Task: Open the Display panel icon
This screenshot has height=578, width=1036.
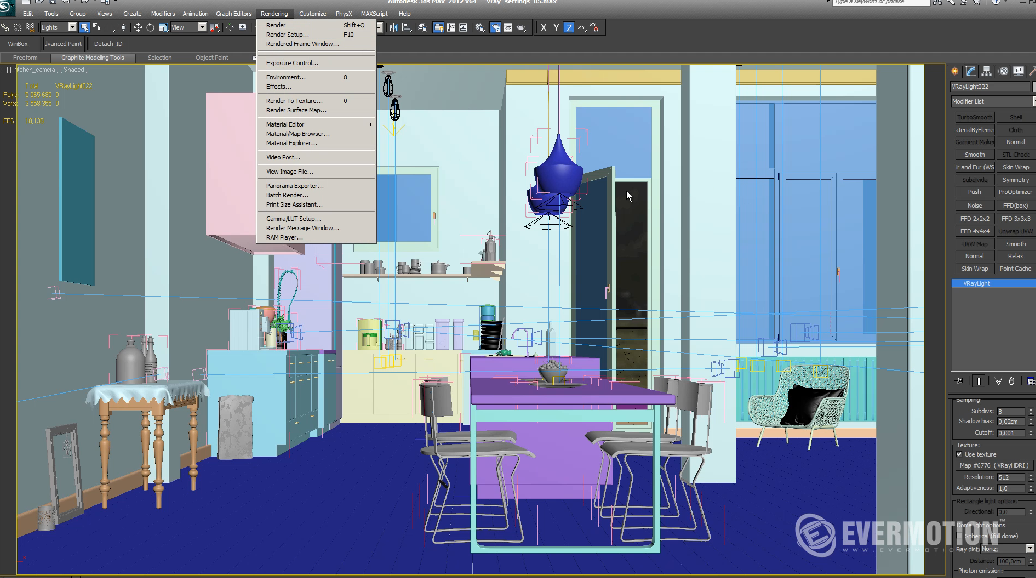Action: coord(1019,71)
